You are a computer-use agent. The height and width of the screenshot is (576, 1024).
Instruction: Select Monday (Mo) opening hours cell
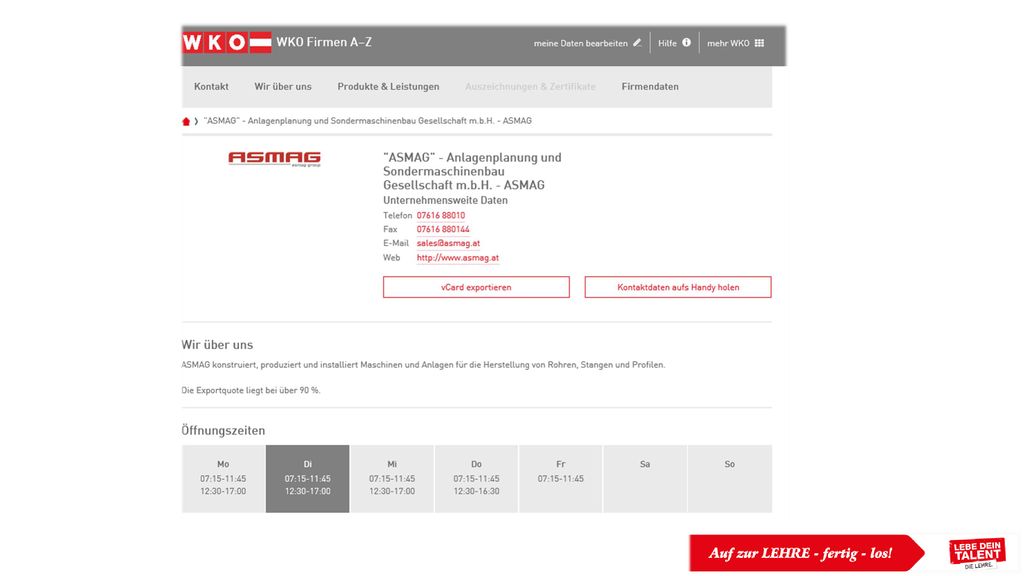(x=223, y=479)
